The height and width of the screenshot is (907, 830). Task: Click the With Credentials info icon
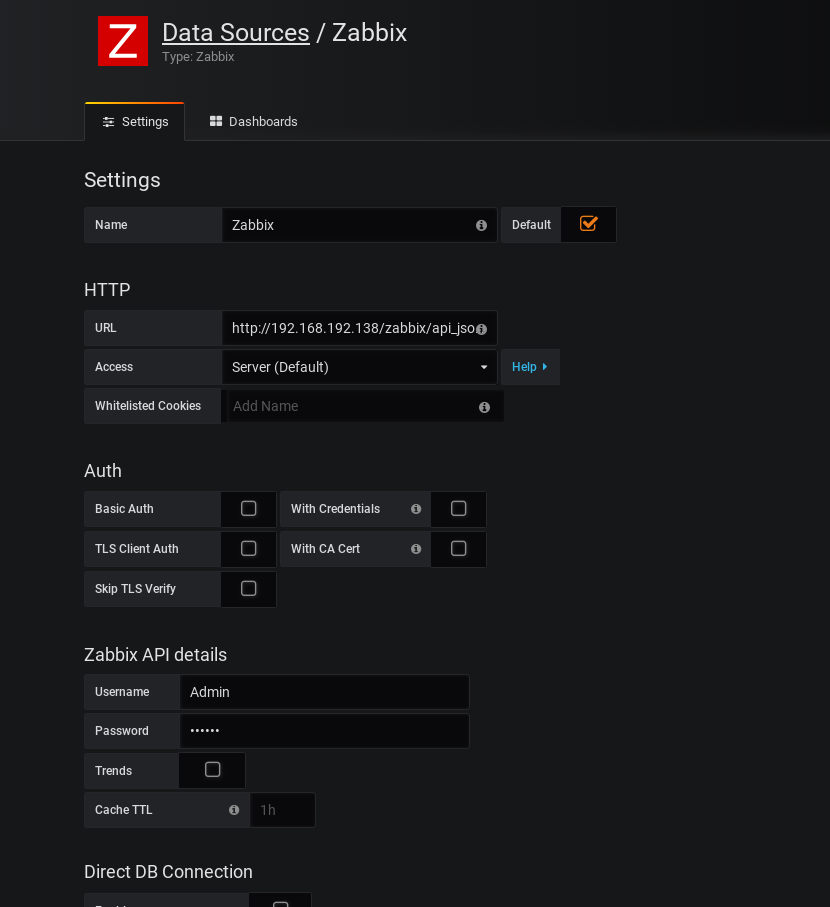click(x=416, y=509)
